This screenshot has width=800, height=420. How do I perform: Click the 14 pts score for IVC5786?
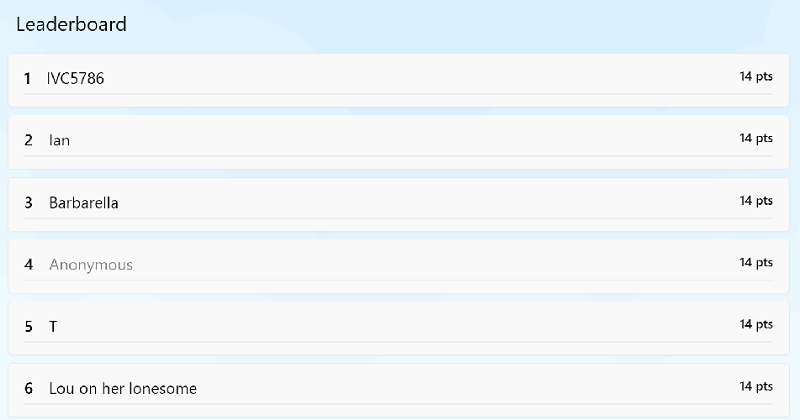[x=756, y=76]
